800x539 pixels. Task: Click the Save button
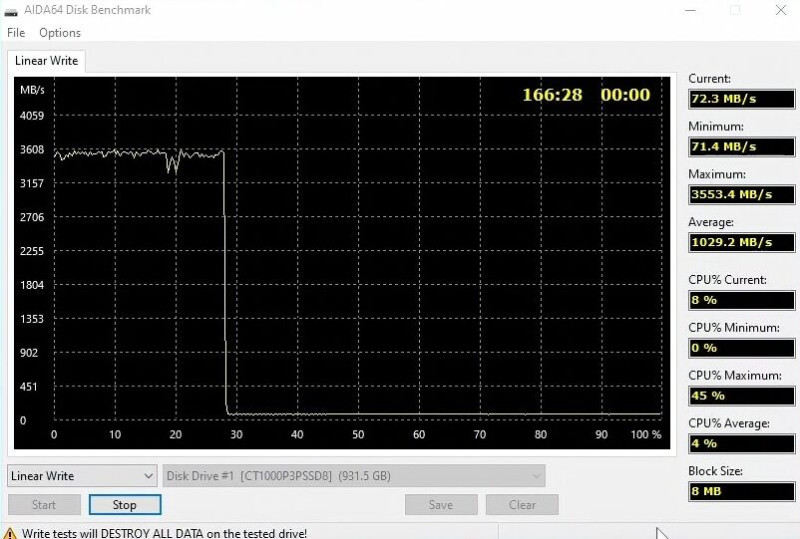[441, 505]
